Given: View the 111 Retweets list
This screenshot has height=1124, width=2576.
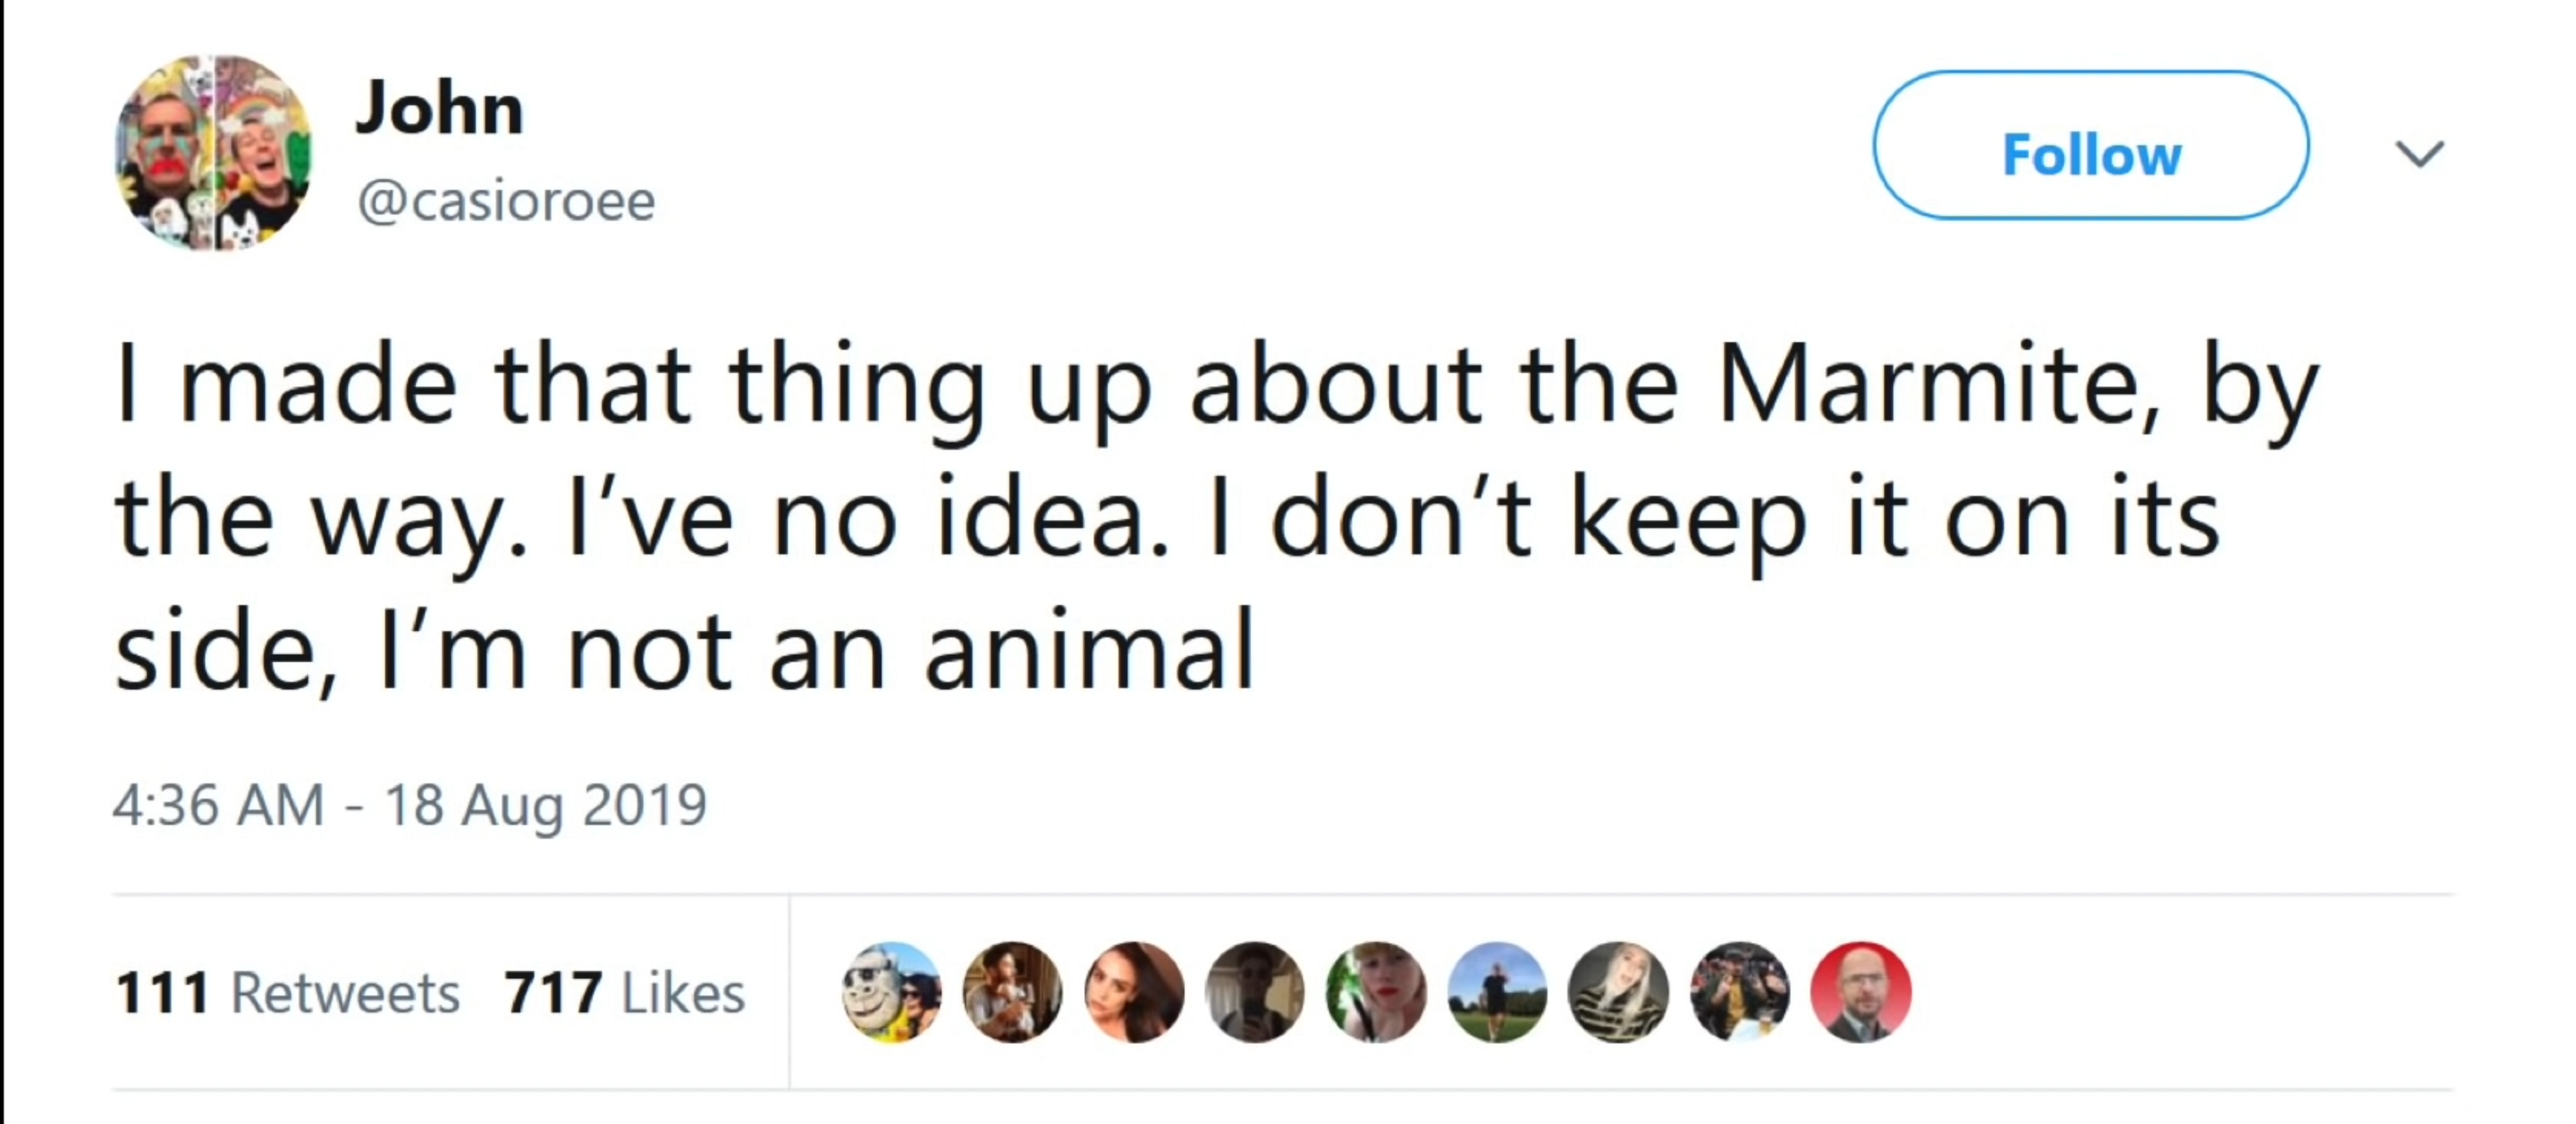Looking at the screenshot, I should 287,993.
